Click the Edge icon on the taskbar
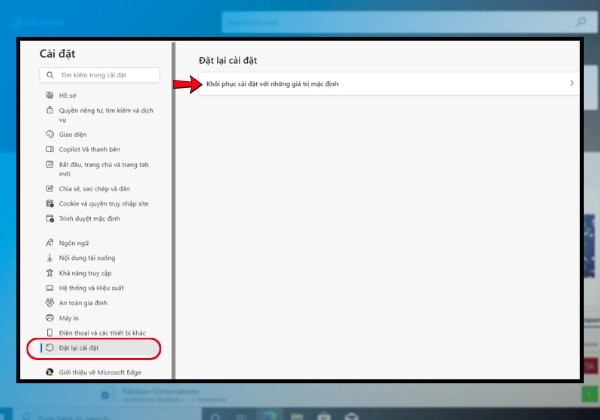 coord(270,415)
